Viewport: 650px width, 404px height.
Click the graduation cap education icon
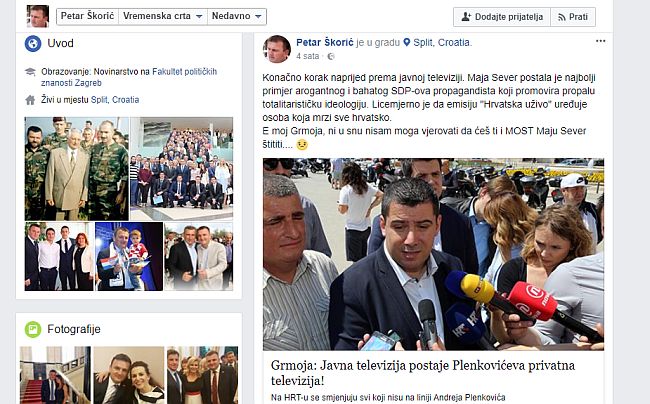pyautogui.click(x=30, y=72)
